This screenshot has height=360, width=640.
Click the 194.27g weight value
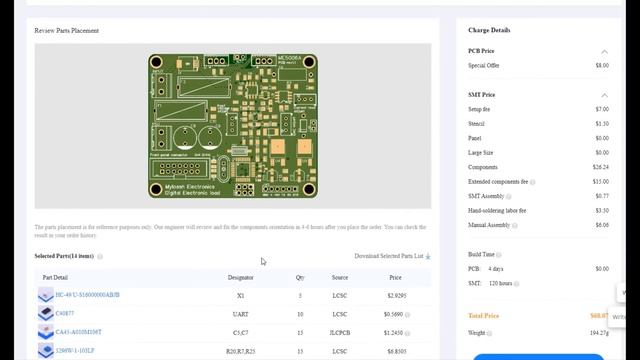coord(599,333)
